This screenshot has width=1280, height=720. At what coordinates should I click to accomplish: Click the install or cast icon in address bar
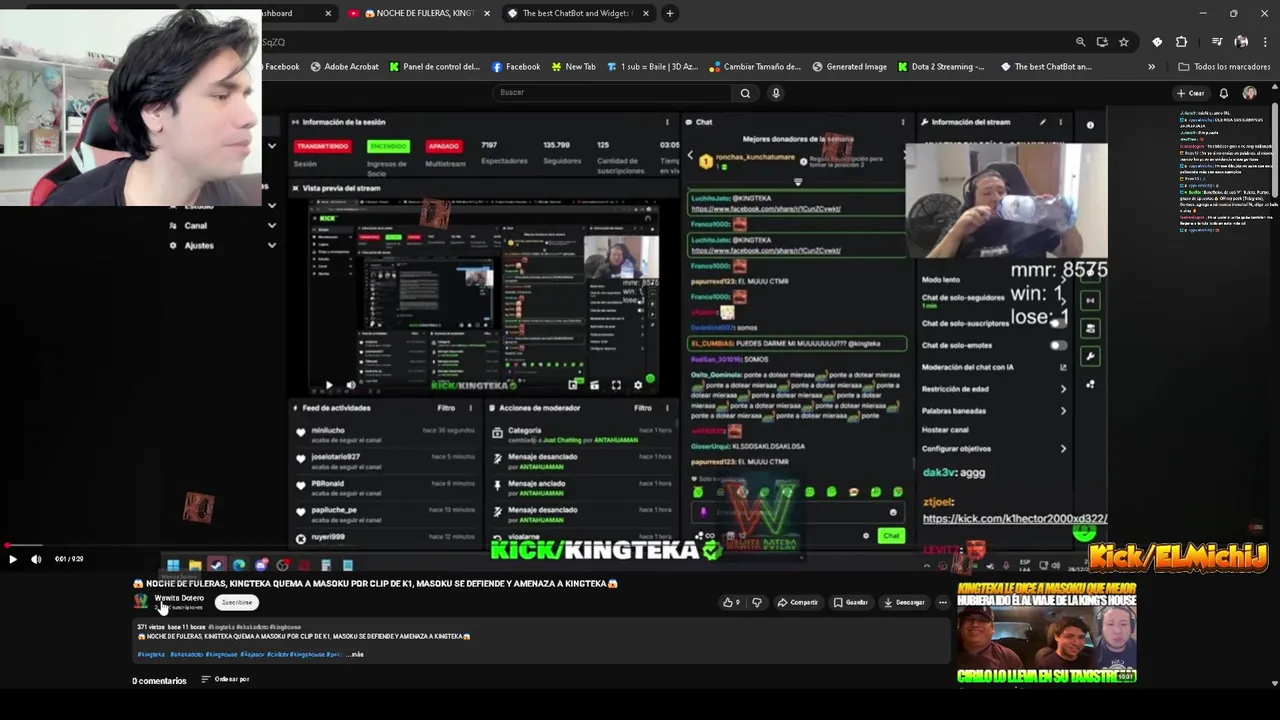point(1102,42)
